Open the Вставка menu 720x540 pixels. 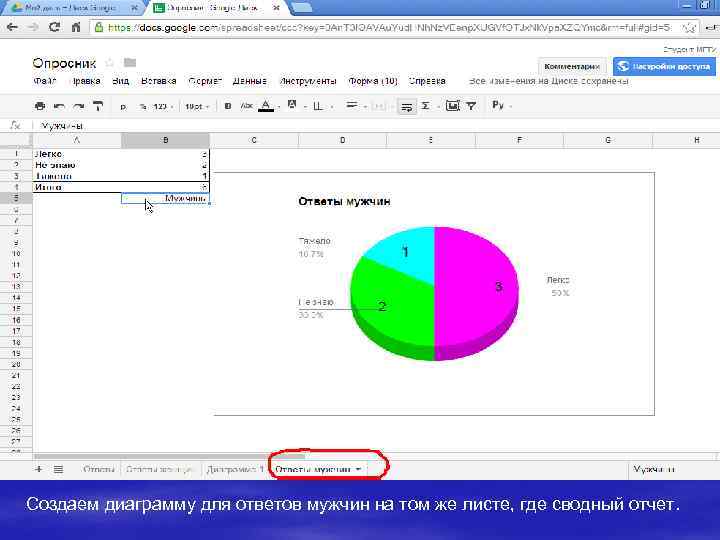click(x=158, y=81)
